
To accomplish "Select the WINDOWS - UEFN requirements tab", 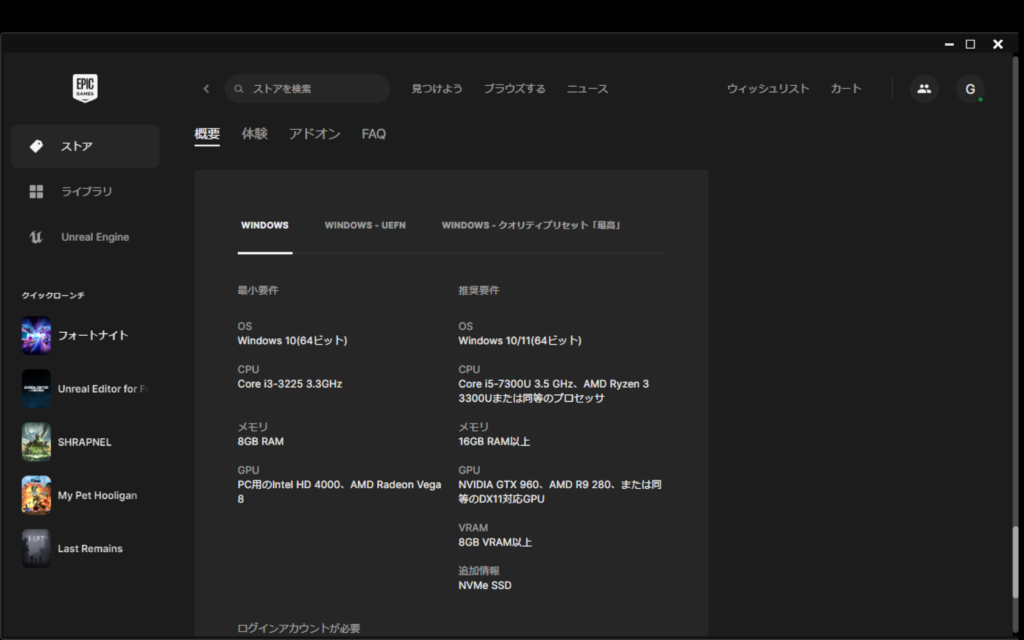I will pos(365,225).
